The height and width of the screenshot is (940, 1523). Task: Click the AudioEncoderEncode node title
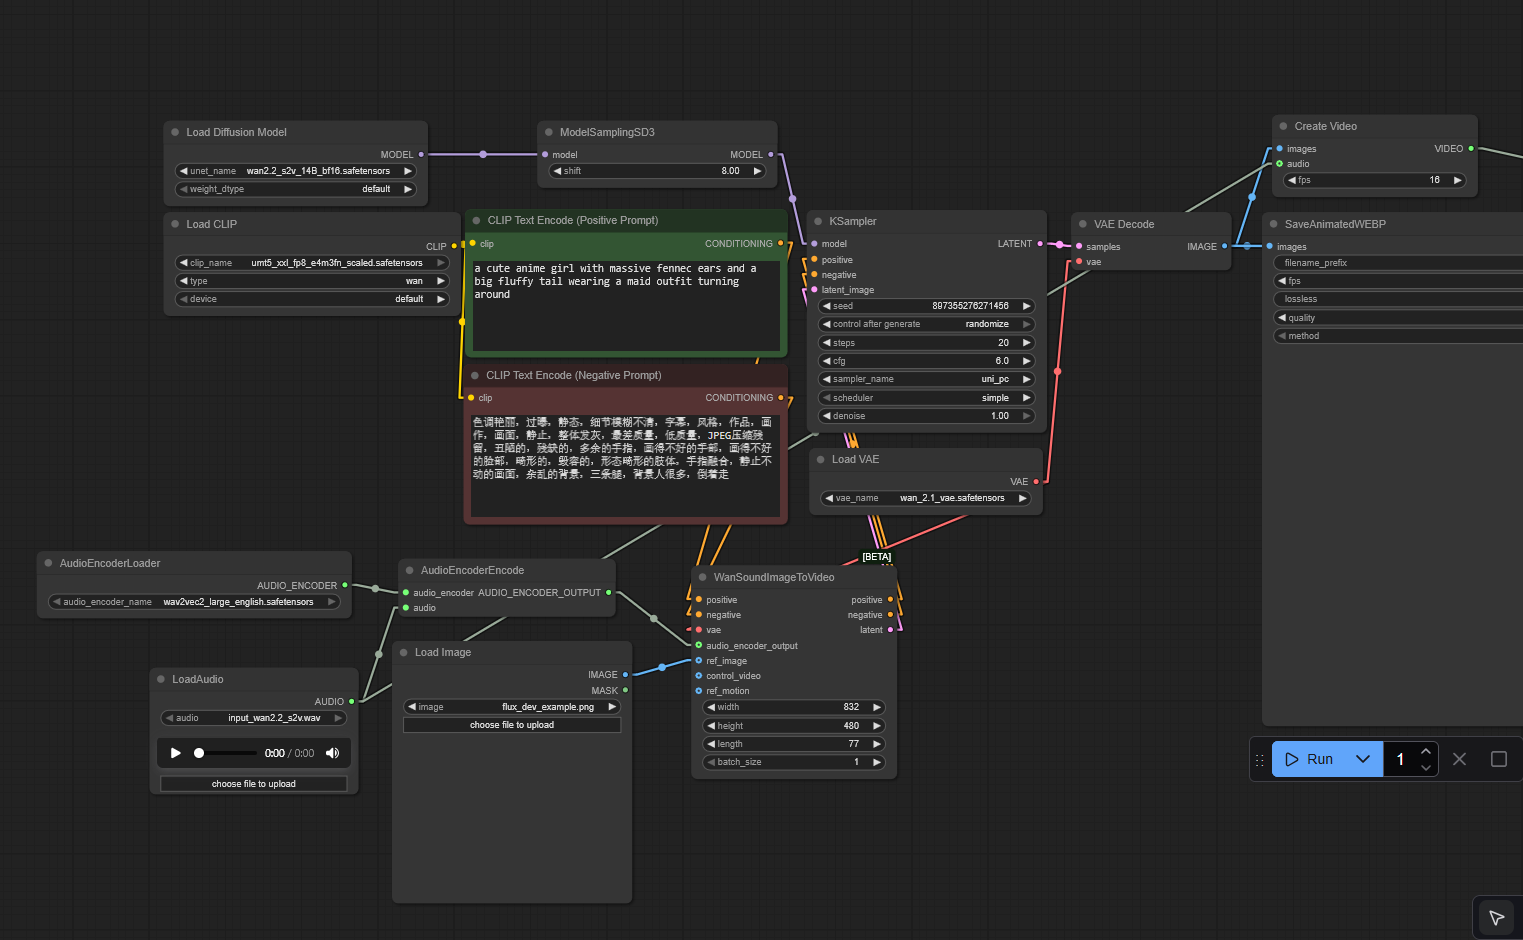tap(472, 570)
